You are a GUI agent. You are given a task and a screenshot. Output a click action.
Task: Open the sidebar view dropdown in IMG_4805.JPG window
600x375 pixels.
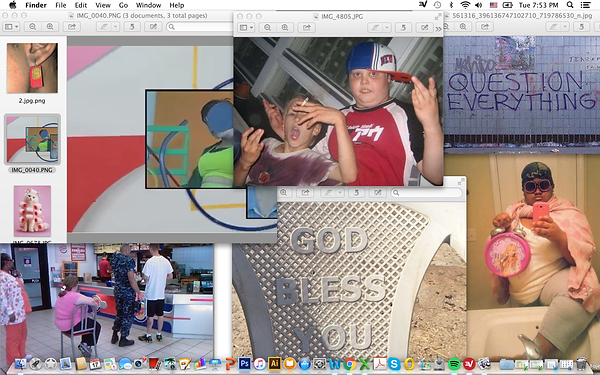pyautogui.click(x=246, y=28)
